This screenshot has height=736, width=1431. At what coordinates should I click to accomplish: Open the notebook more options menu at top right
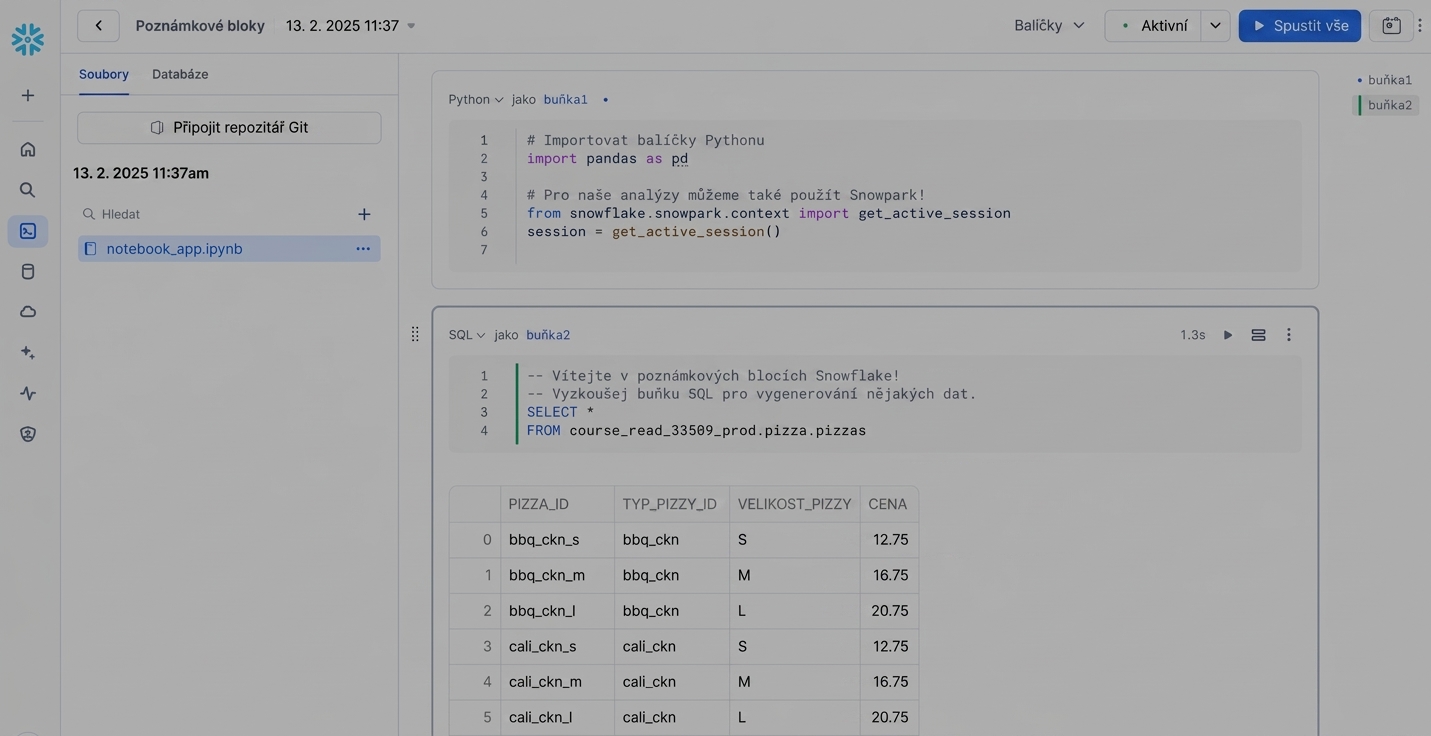pos(1420,26)
